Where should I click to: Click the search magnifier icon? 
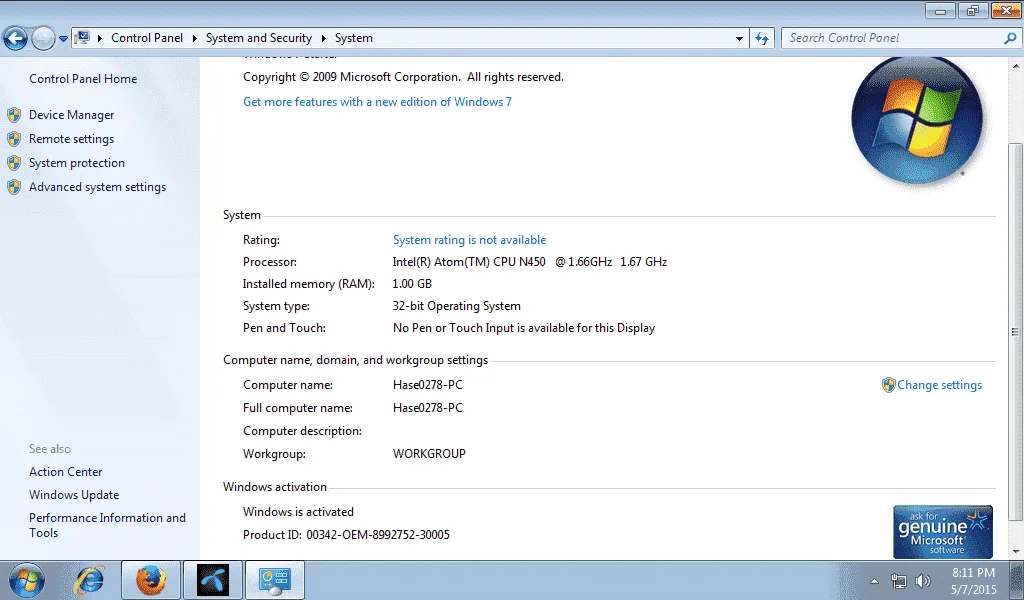tap(1010, 39)
